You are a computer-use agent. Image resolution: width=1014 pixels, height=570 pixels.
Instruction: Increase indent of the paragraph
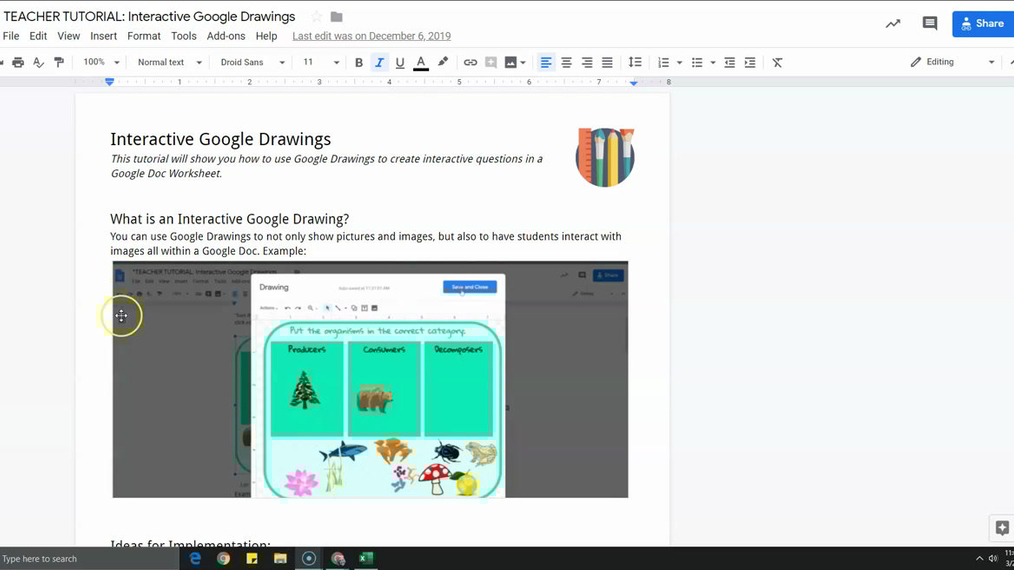750,62
